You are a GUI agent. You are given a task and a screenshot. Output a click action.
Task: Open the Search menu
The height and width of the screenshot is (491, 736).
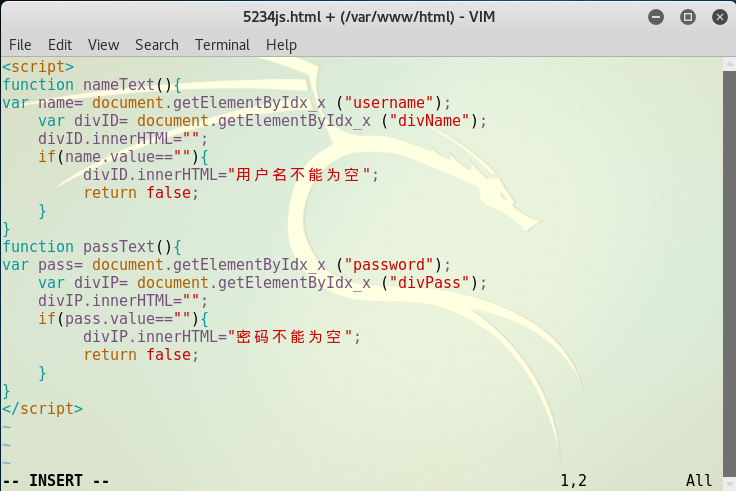pyautogui.click(x=157, y=45)
